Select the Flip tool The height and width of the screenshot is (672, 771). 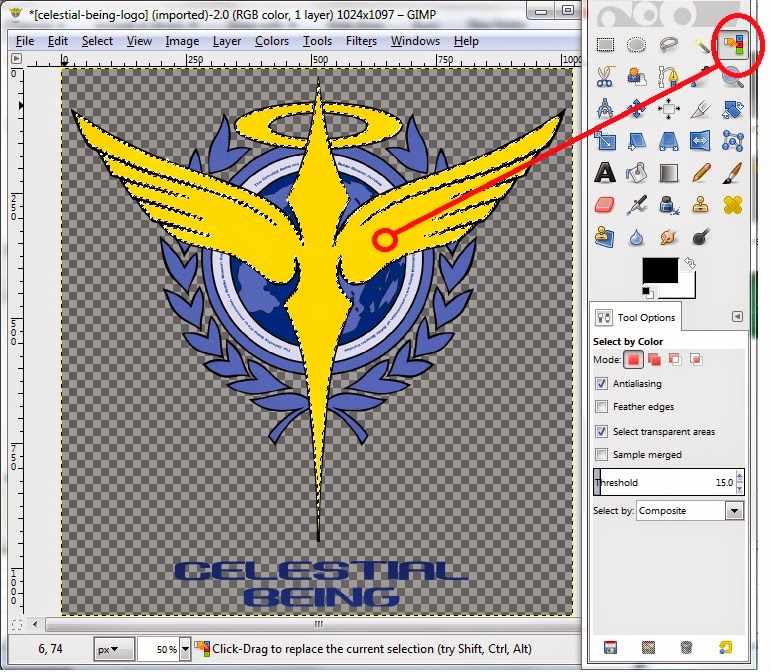tap(701, 141)
